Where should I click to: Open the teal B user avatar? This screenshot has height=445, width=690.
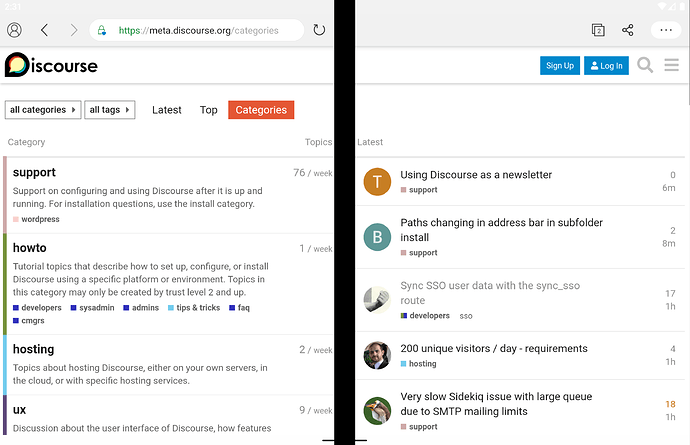click(377, 237)
